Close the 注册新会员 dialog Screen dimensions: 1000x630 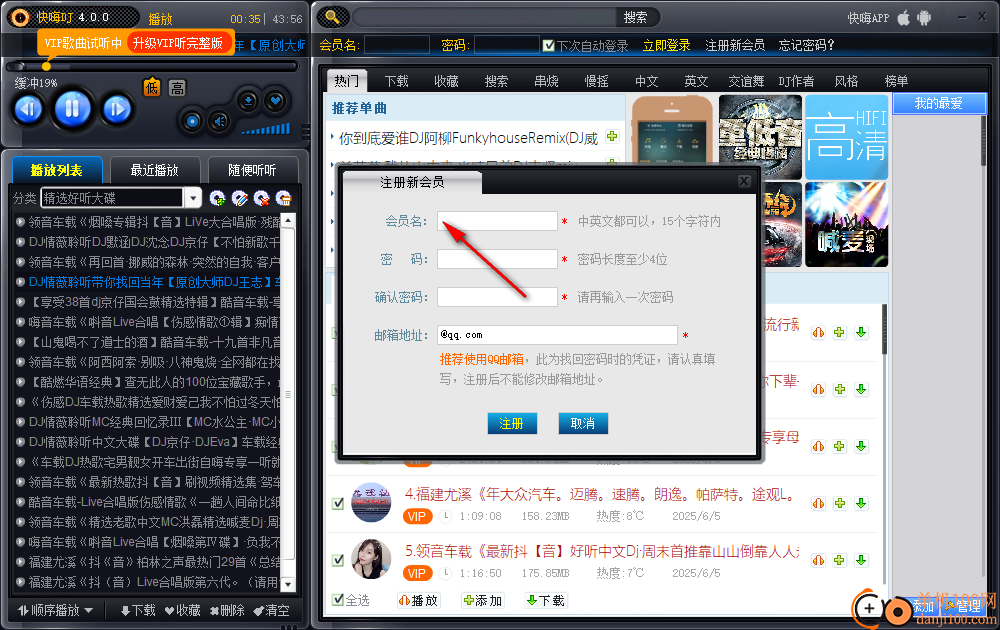coord(744,181)
